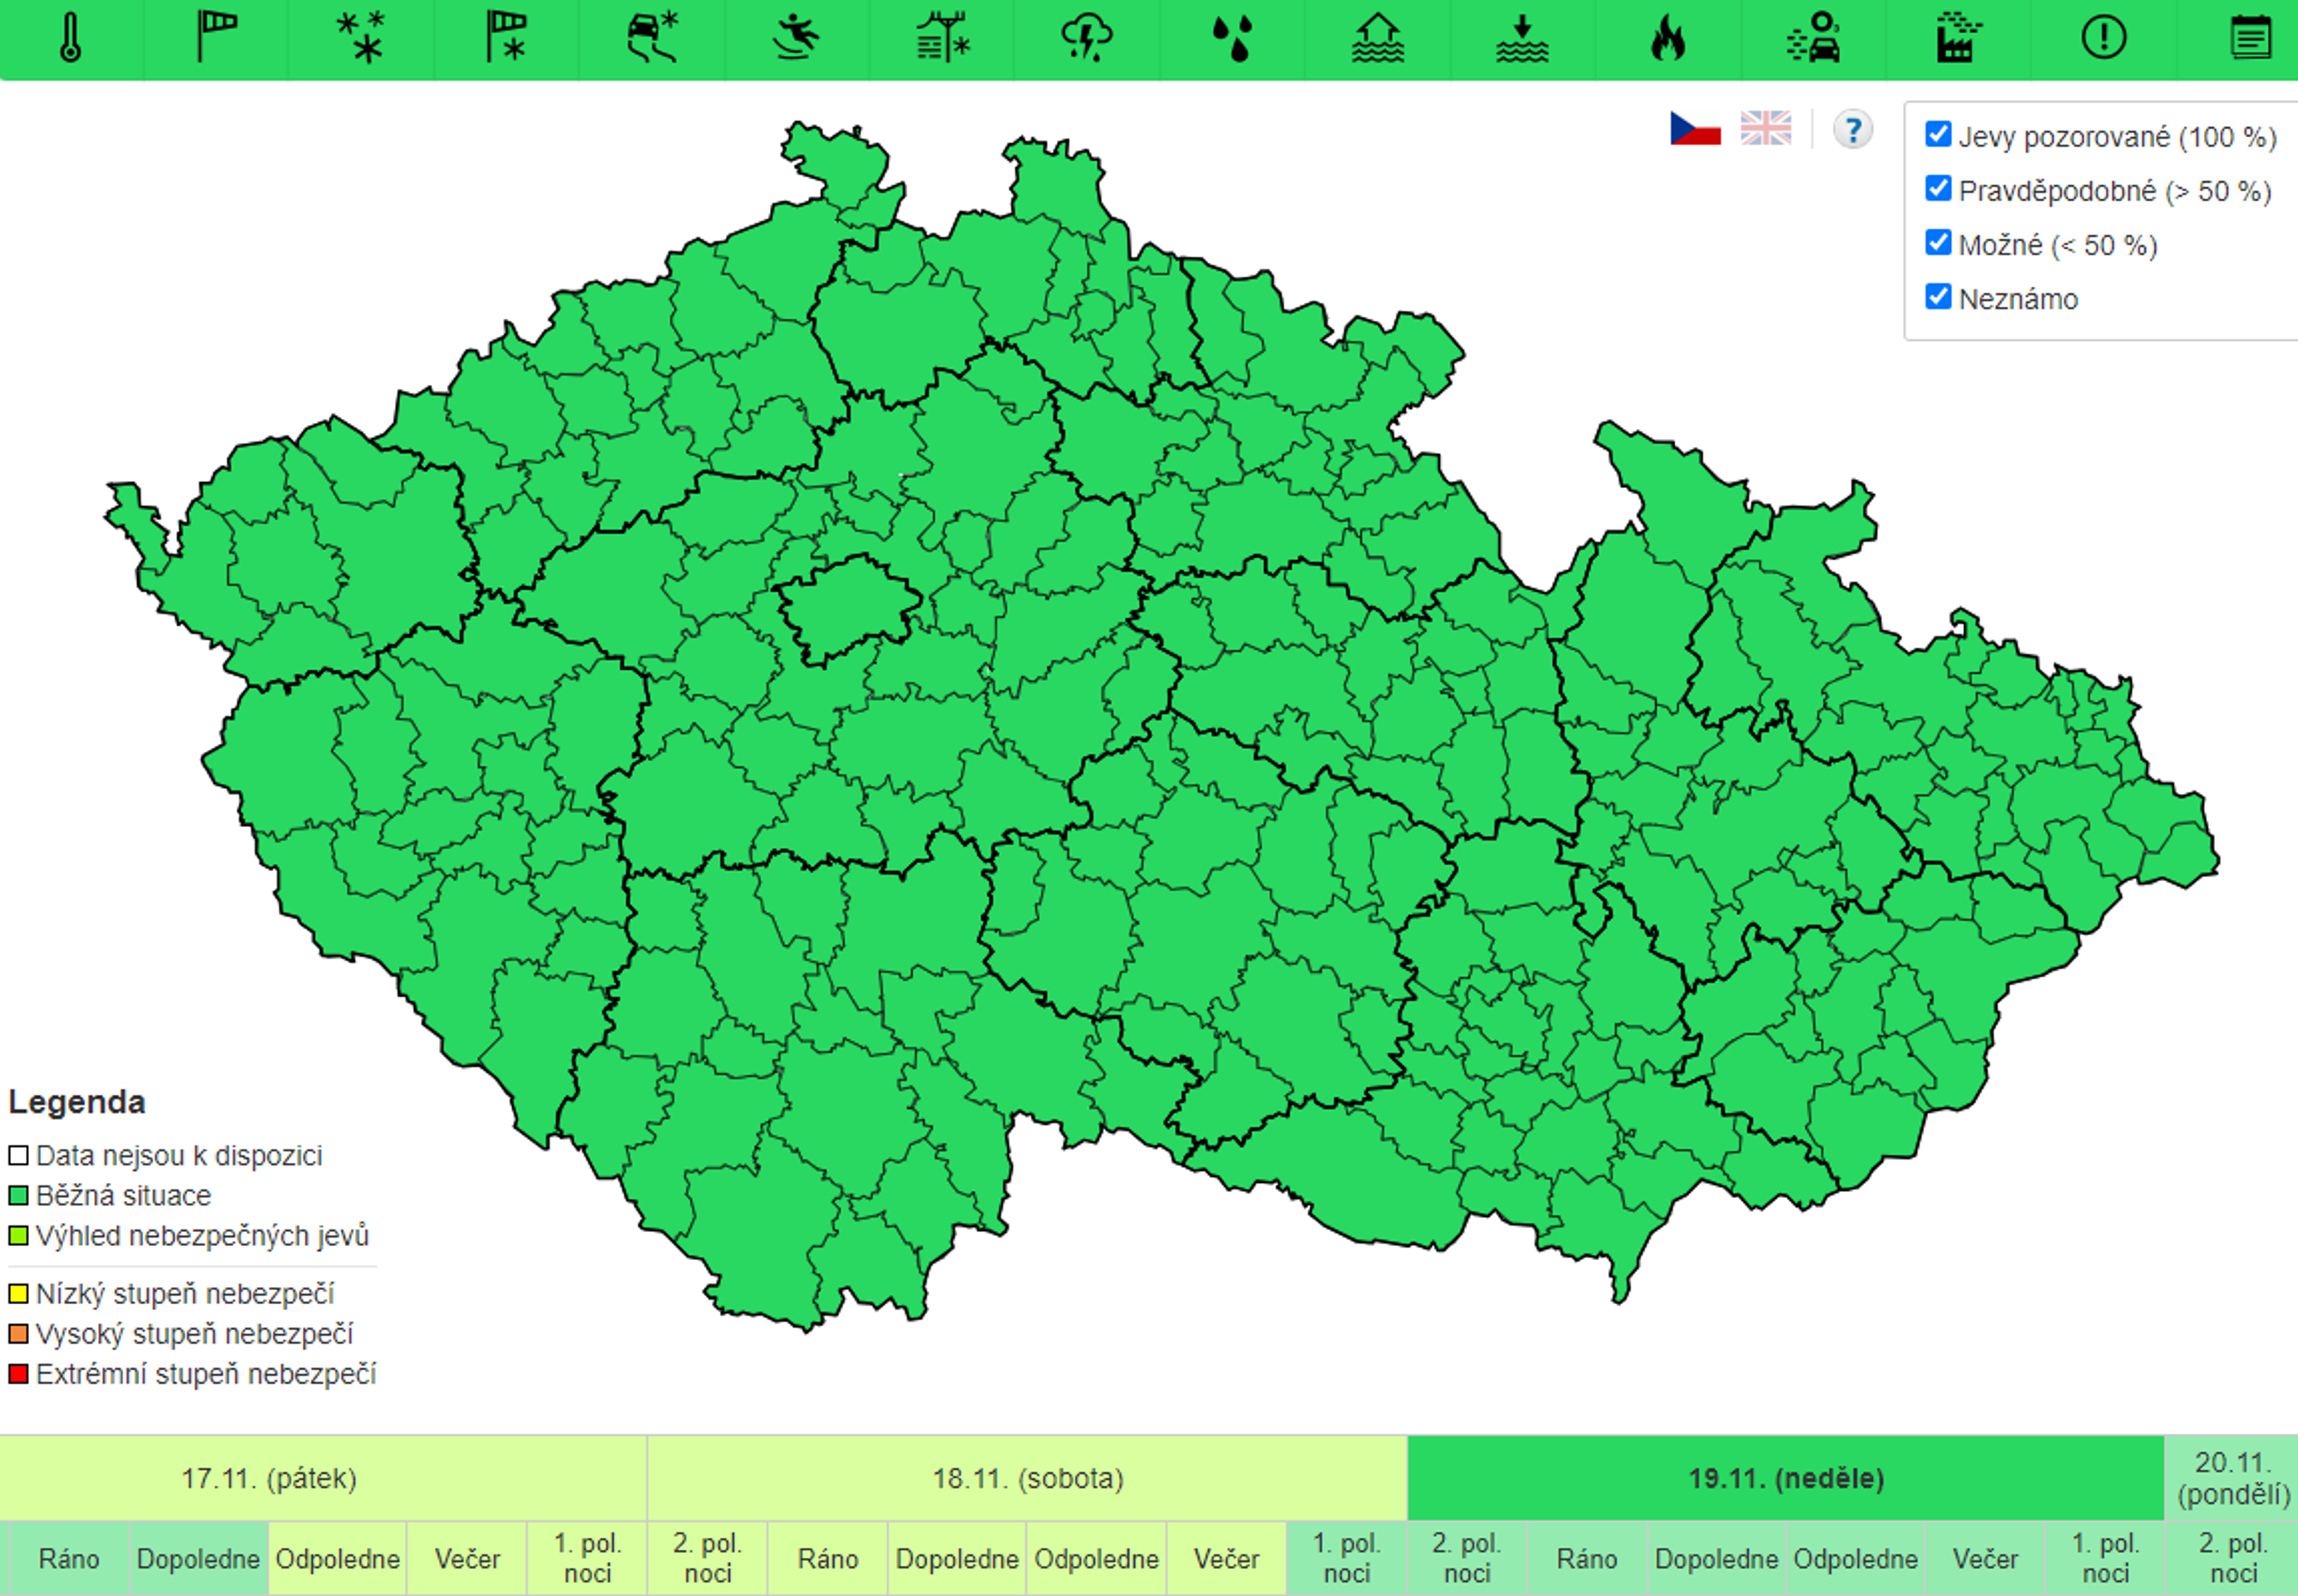The image size is (2298, 1596).
Task: Select the power lines icing icon
Action: pyautogui.click(x=943, y=38)
